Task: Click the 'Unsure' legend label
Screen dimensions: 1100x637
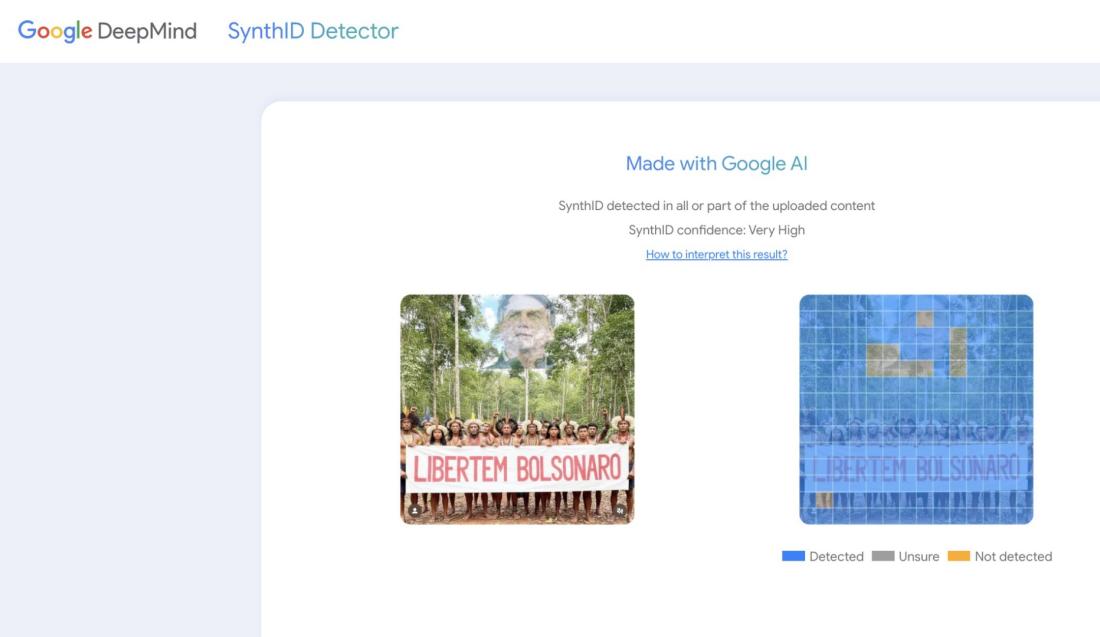Action: pyautogui.click(x=918, y=557)
